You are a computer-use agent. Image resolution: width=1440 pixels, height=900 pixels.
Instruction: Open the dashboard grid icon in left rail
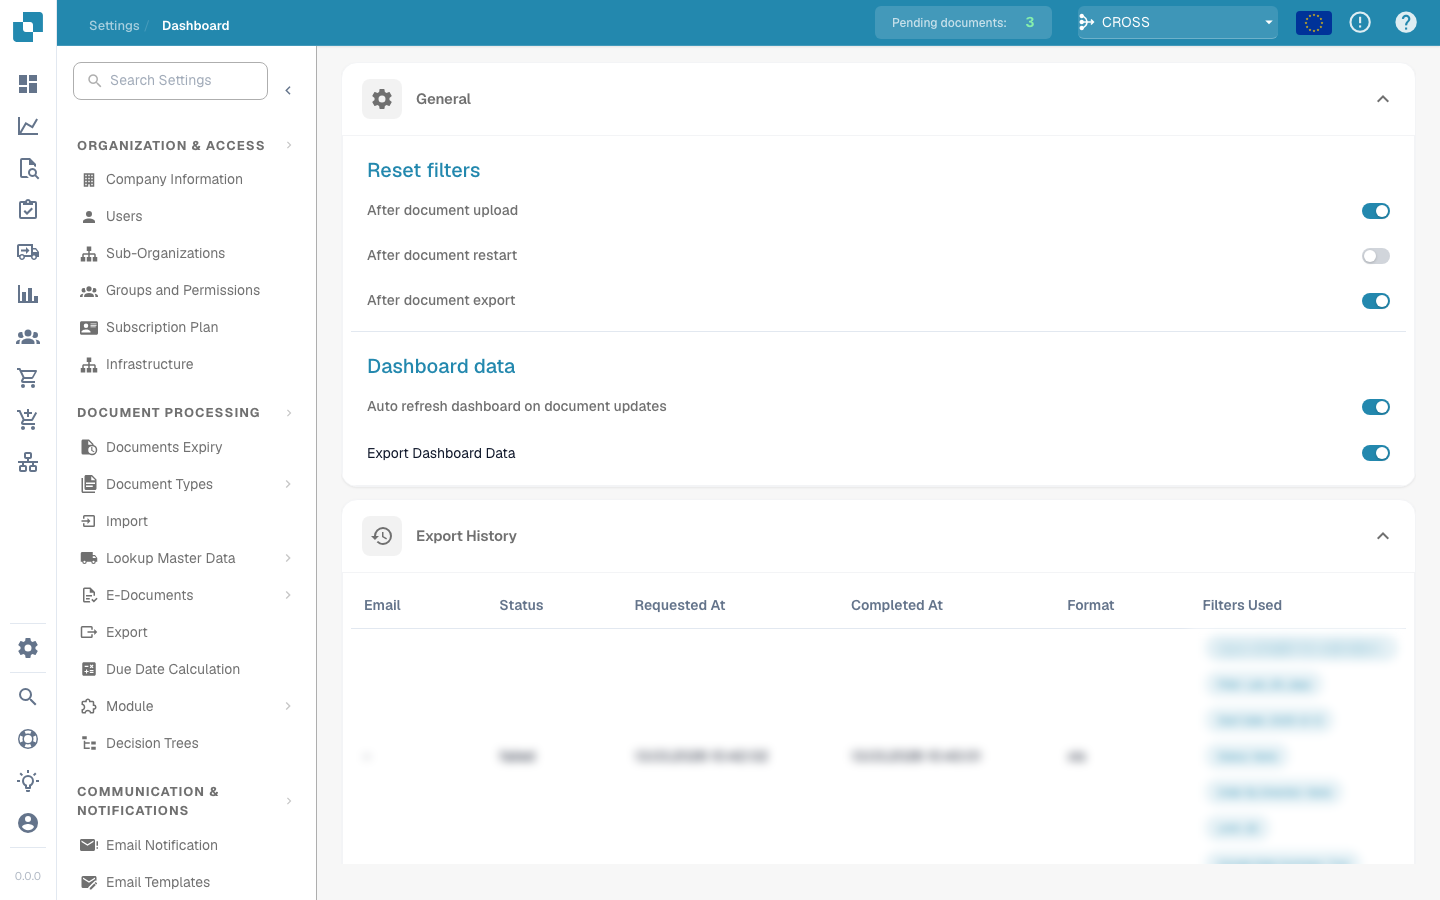[28, 84]
